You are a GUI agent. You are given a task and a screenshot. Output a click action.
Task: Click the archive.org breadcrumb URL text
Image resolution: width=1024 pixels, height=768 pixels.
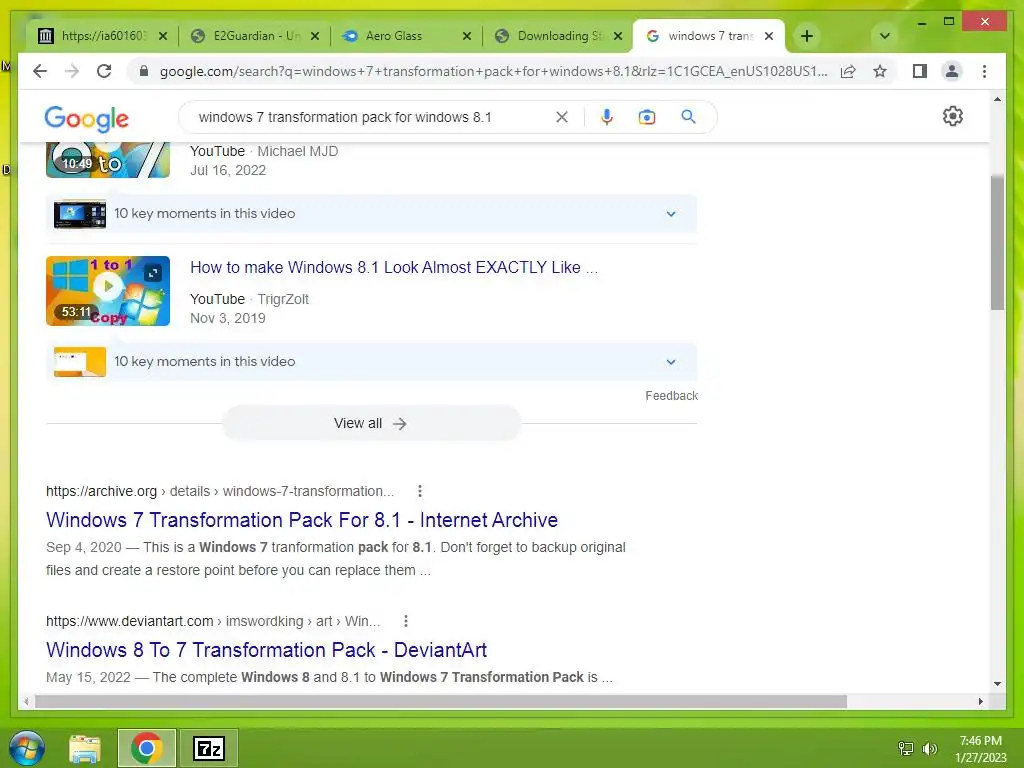(220, 491)
